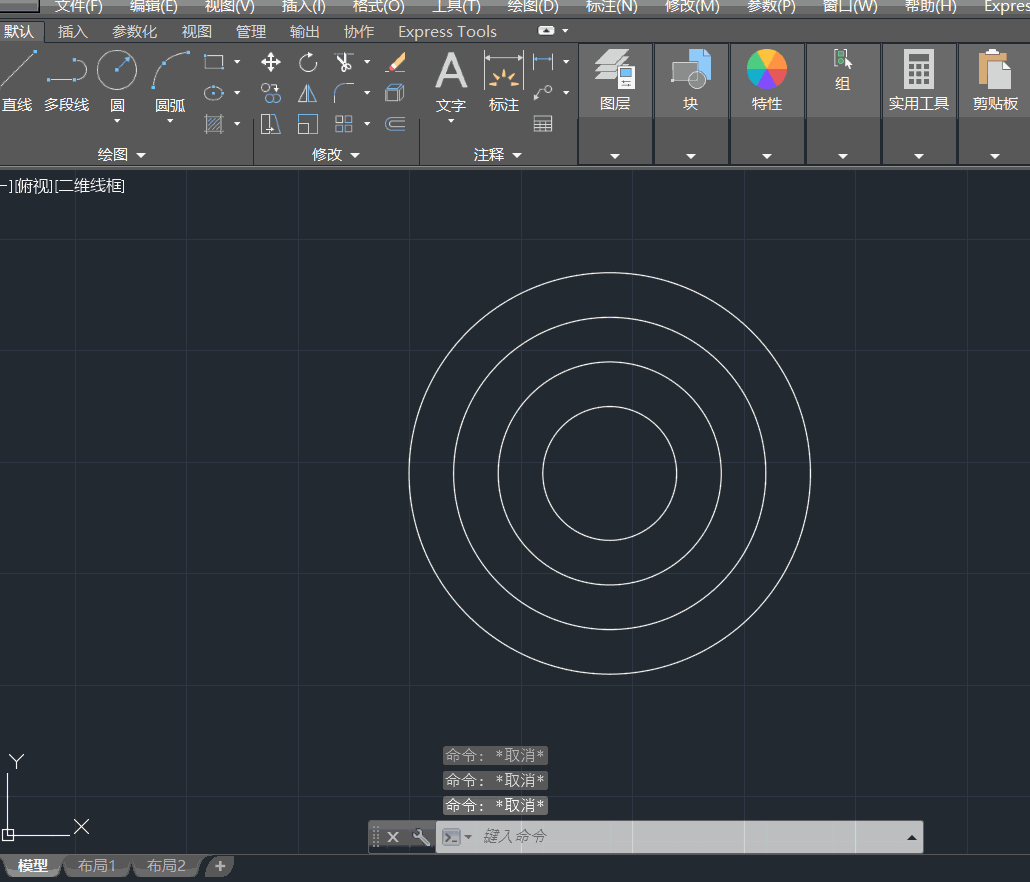This screenshot has width=1030, height=882.
Task: Expand command line history arrow
Action: coord(912,837)
